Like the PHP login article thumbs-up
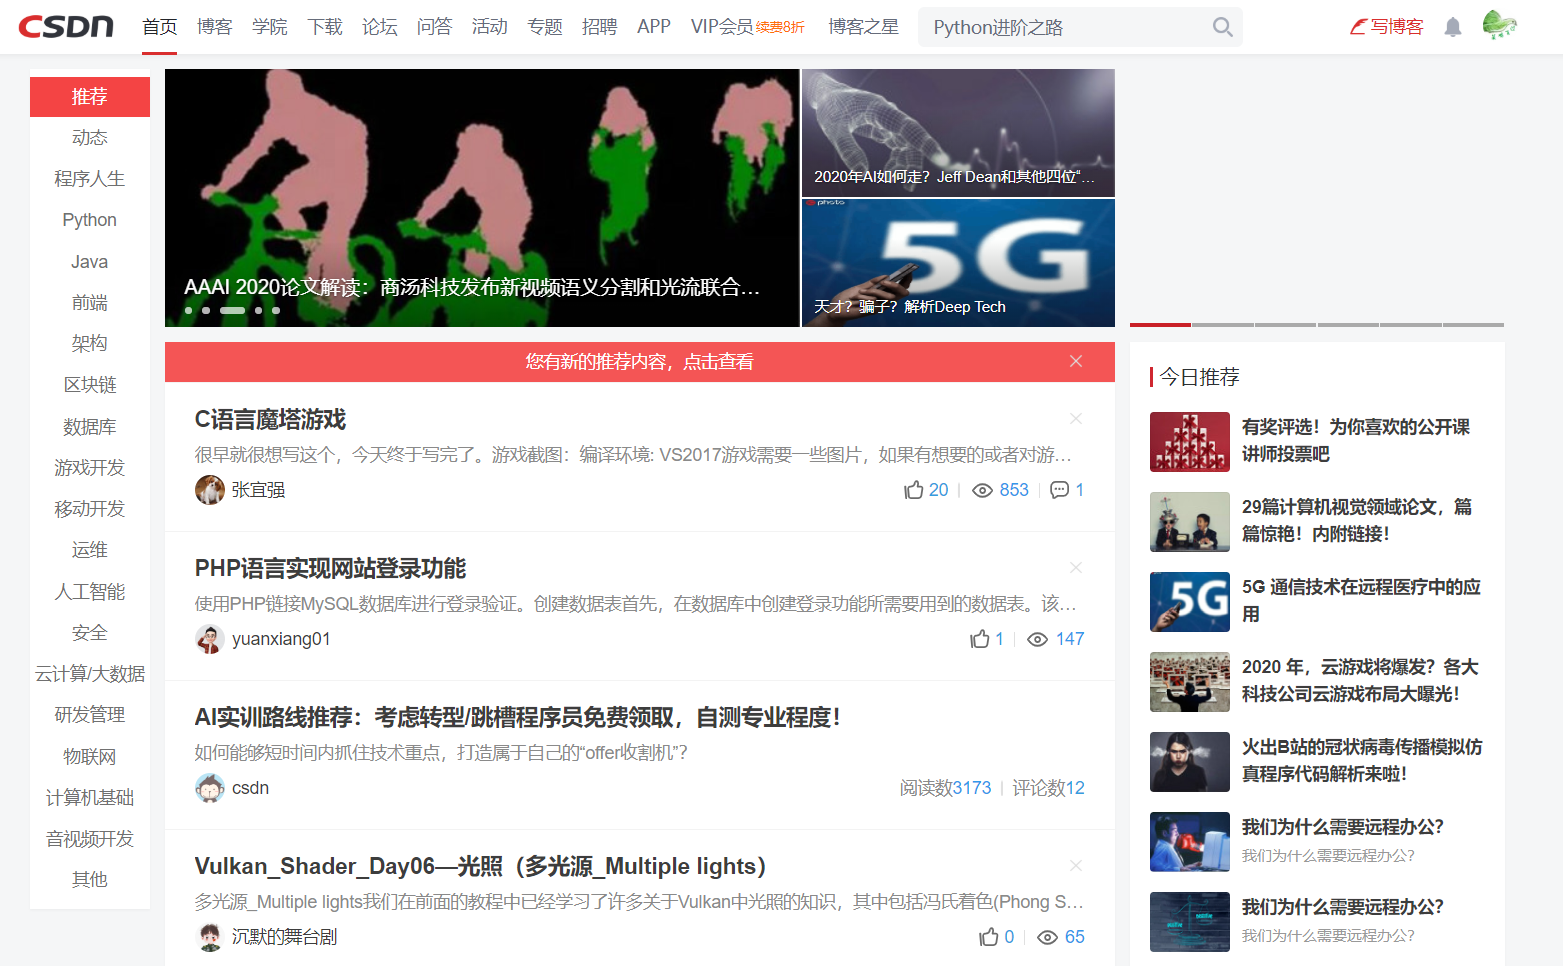This screenshot has height=966, width=1563. [x=980, y=639]
